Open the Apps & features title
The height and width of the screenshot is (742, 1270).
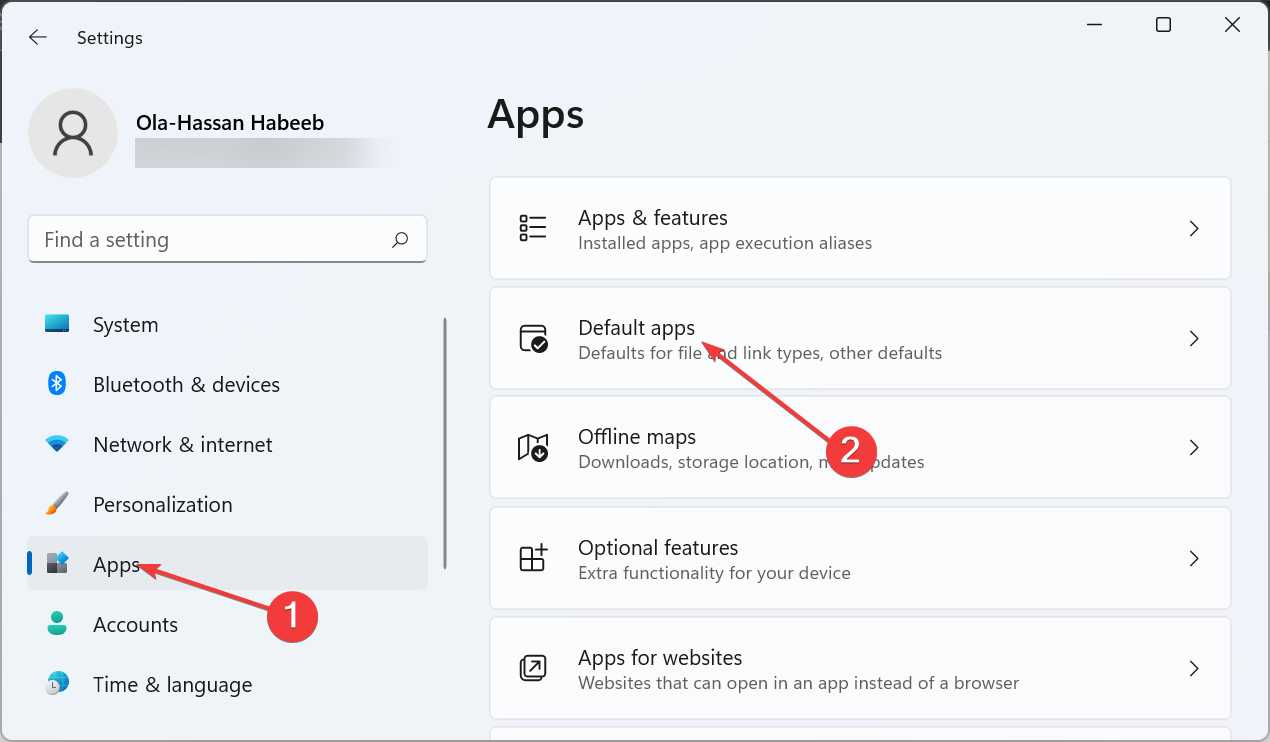point(653,217)
